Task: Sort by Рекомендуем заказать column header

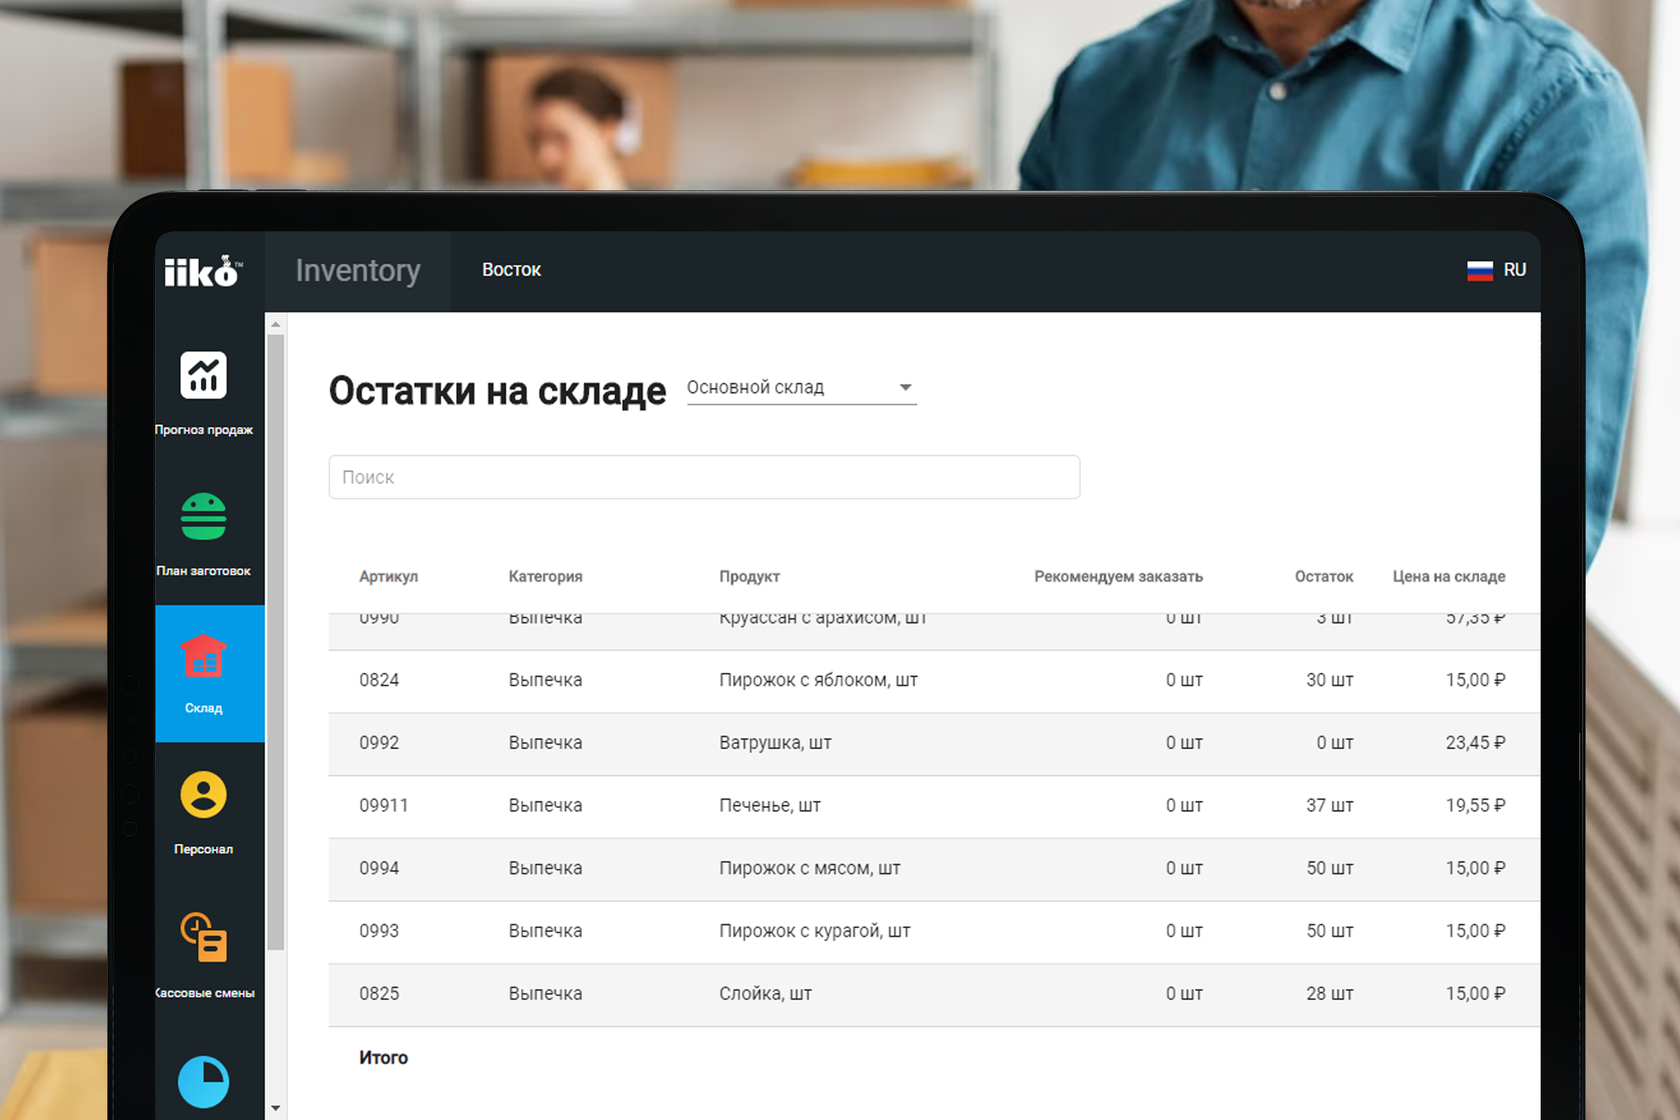Action: (1118, 577)
